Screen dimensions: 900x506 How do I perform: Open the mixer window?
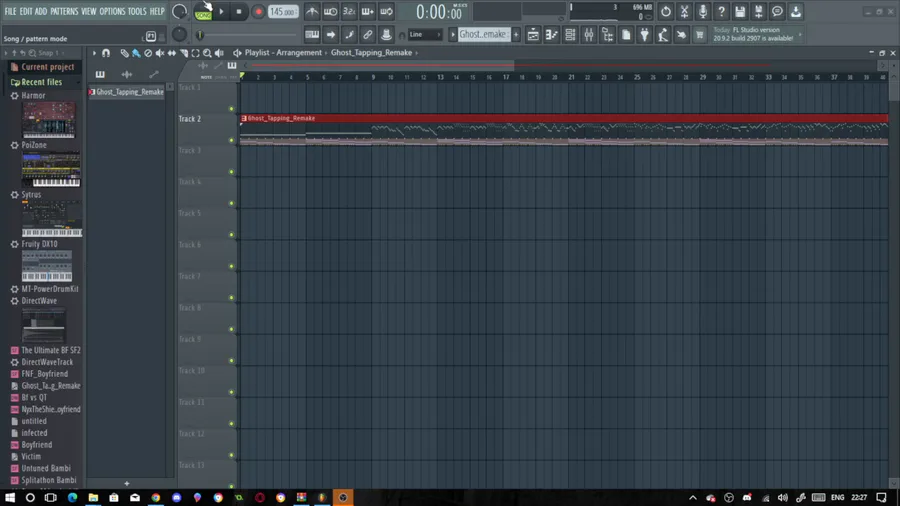pos(589,35)
